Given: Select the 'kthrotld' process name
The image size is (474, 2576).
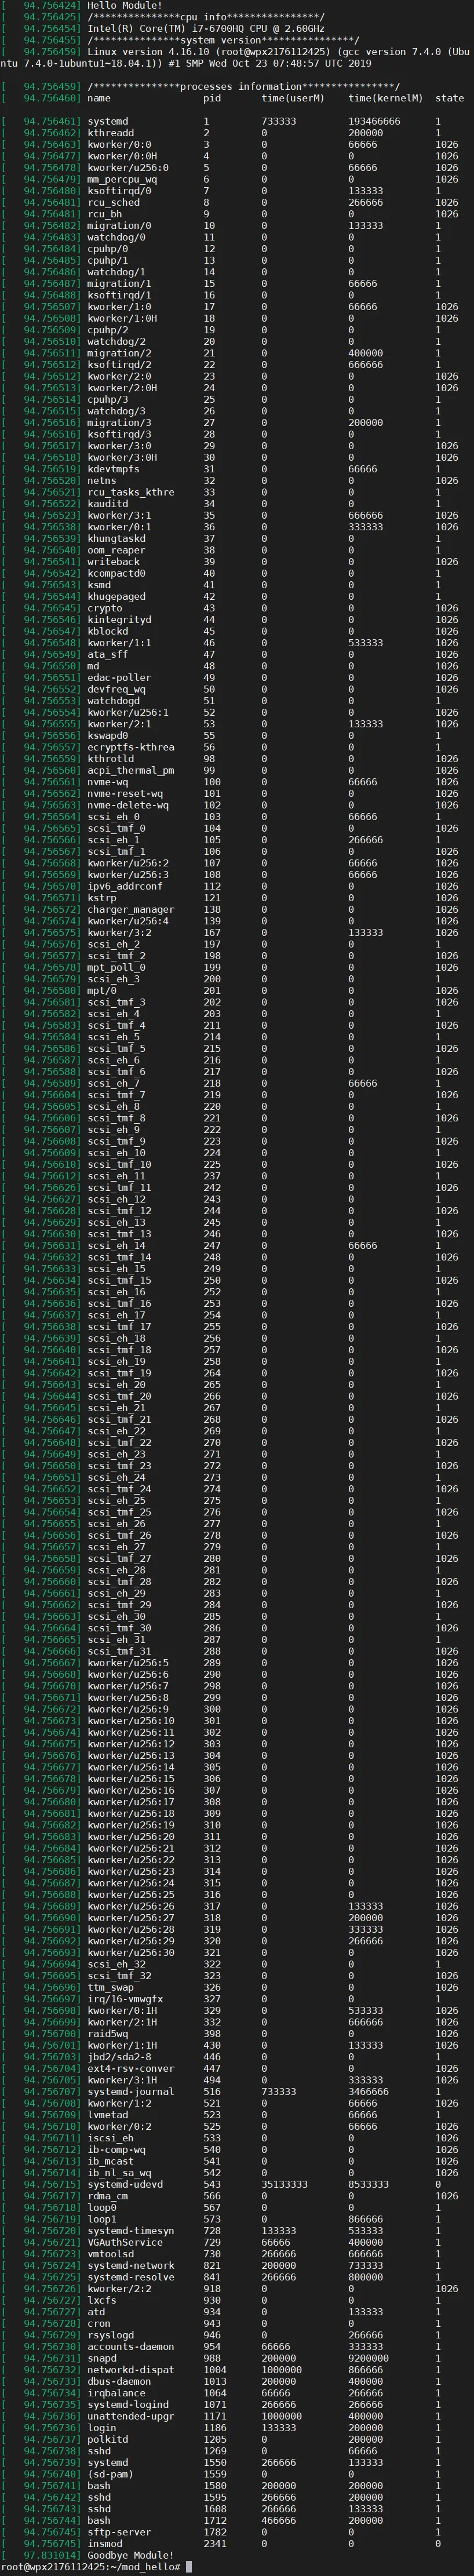Looking at the screenshot, I should point(110,759).
